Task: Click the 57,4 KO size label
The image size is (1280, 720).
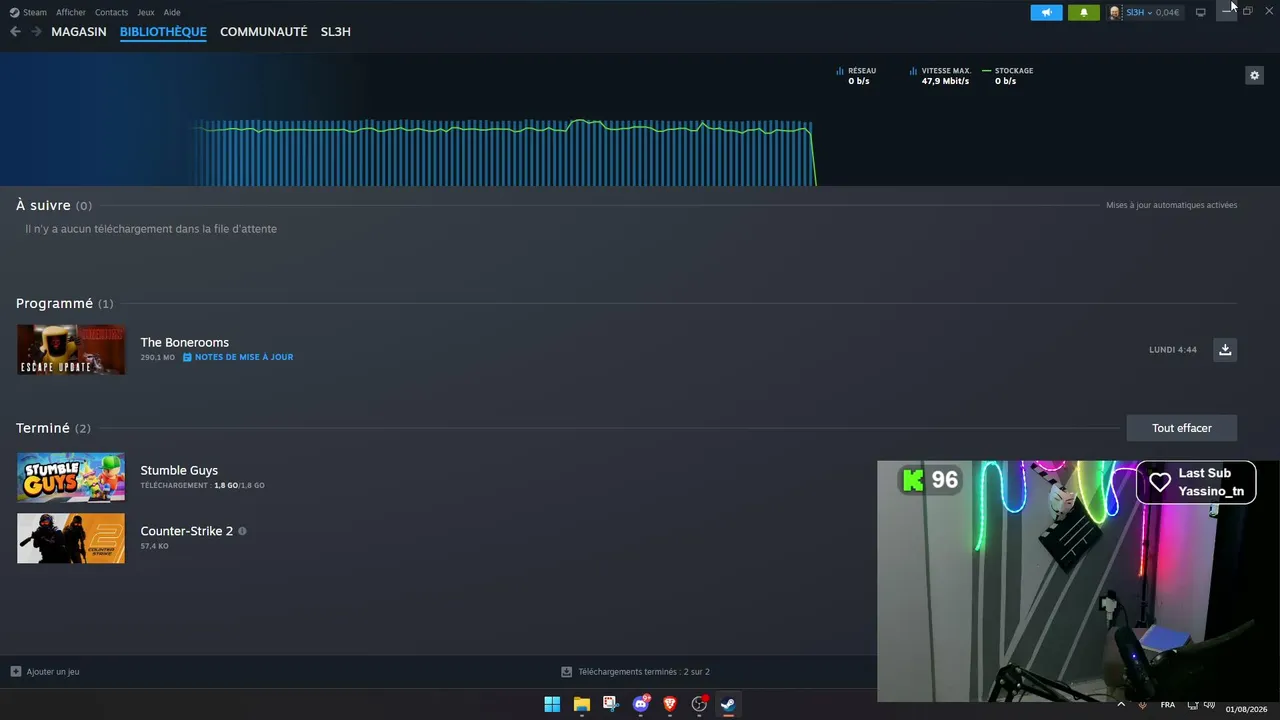Action: click(x=154, y=546)
